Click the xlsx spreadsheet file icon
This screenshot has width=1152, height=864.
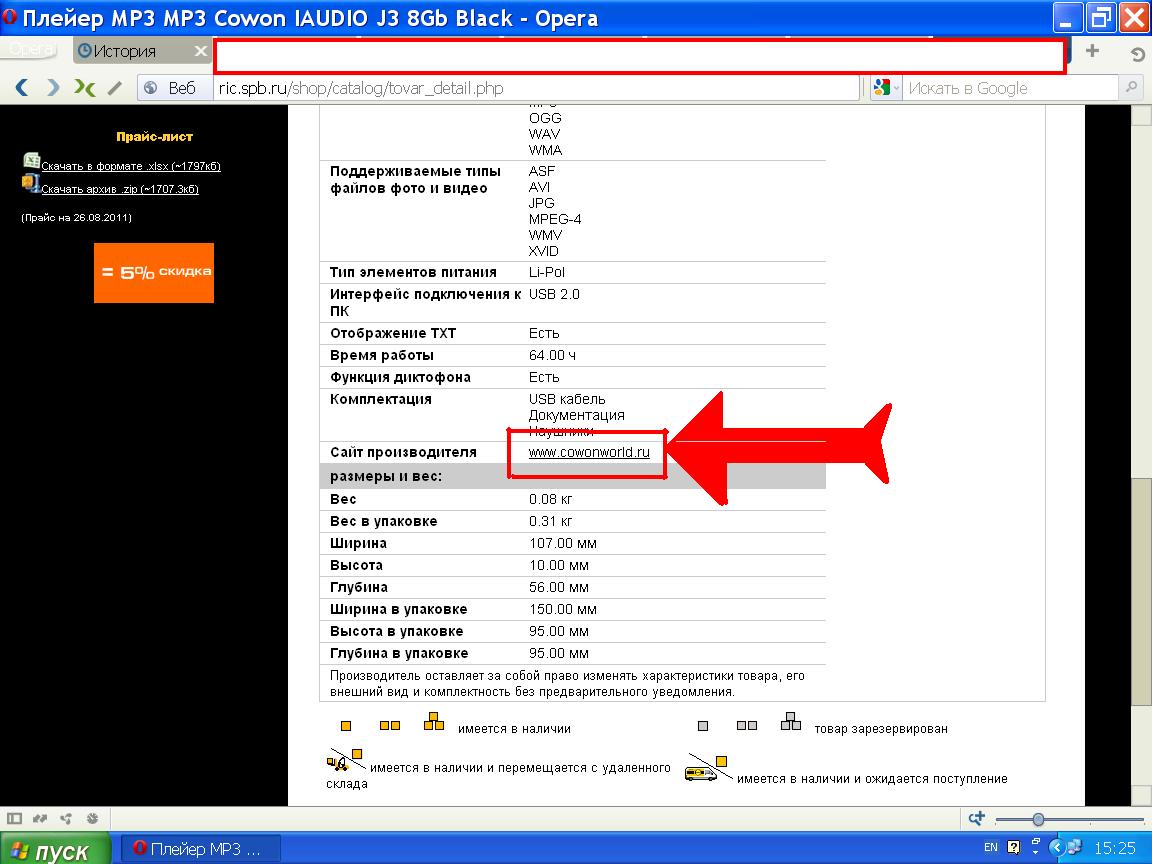point(31,160)
